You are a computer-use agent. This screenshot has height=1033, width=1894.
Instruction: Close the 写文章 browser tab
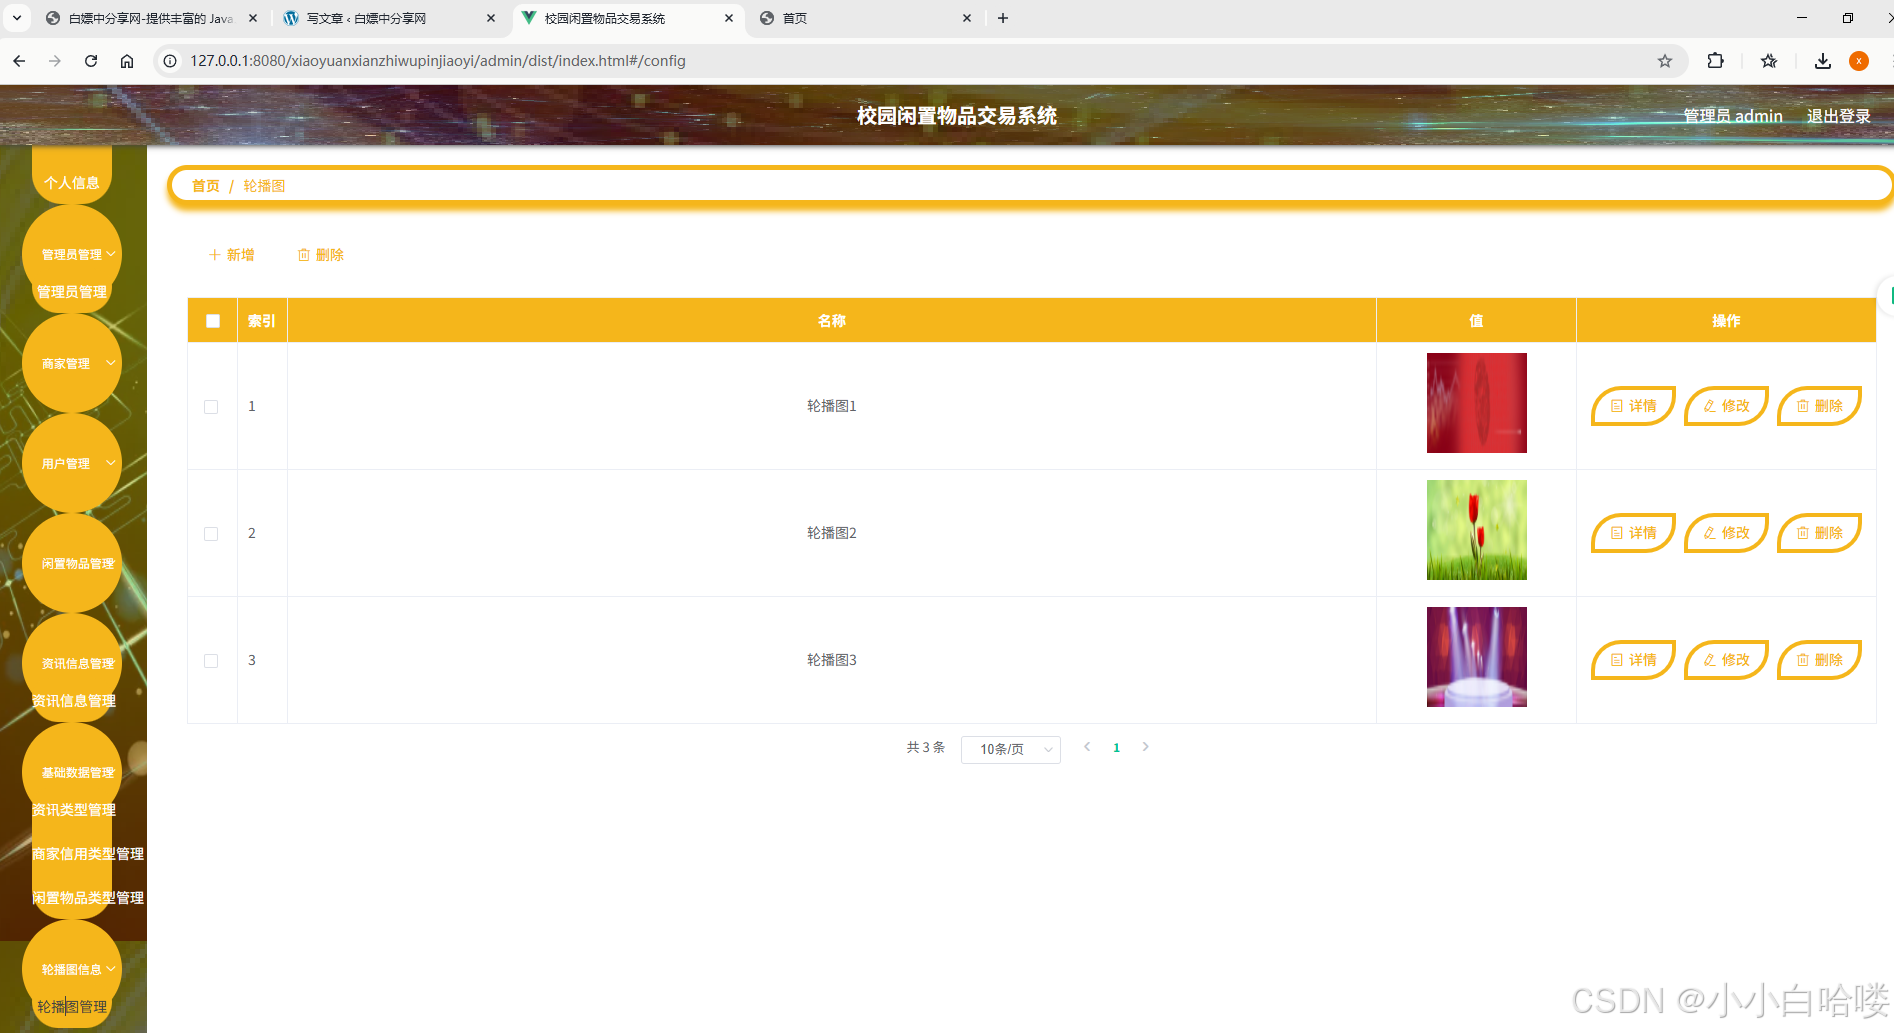pos(491,18)
